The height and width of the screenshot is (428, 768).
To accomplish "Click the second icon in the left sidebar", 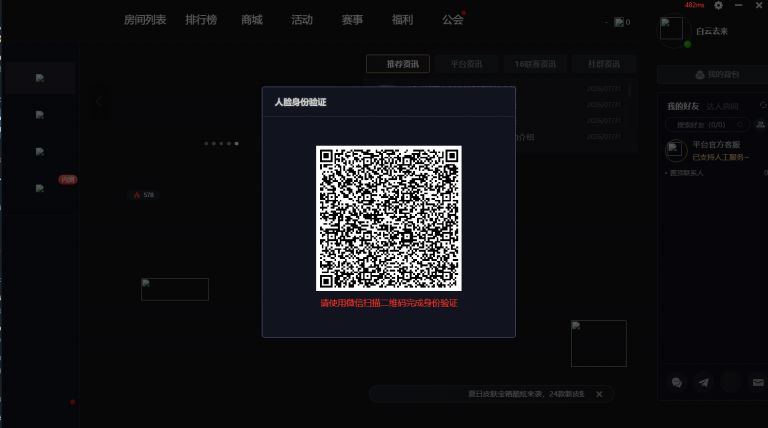I will pos(40,115).
